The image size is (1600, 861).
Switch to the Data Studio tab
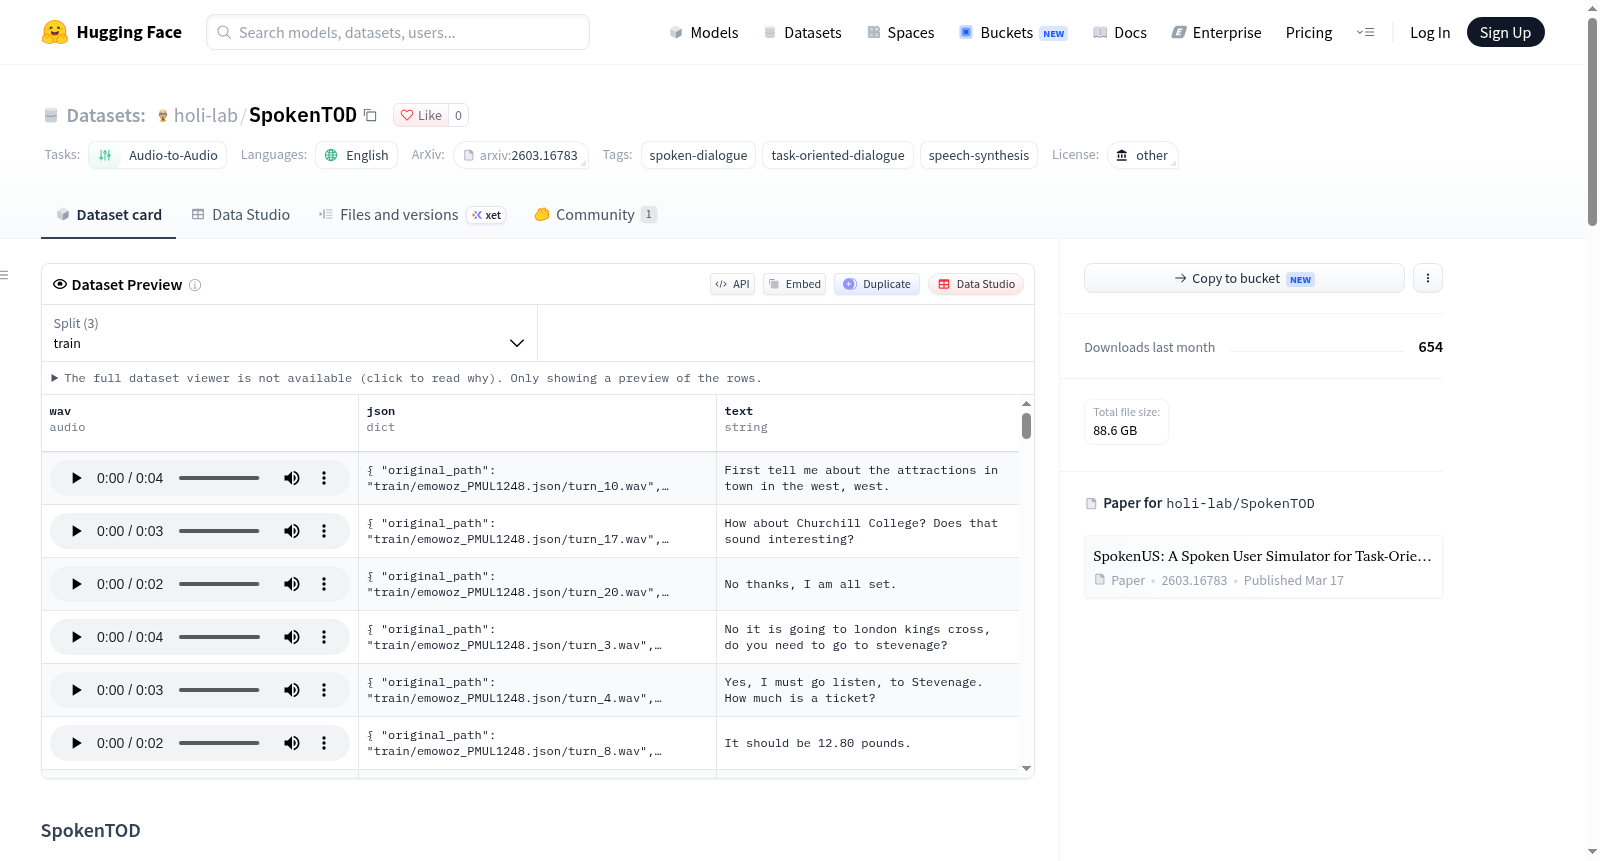pos(241,215)
